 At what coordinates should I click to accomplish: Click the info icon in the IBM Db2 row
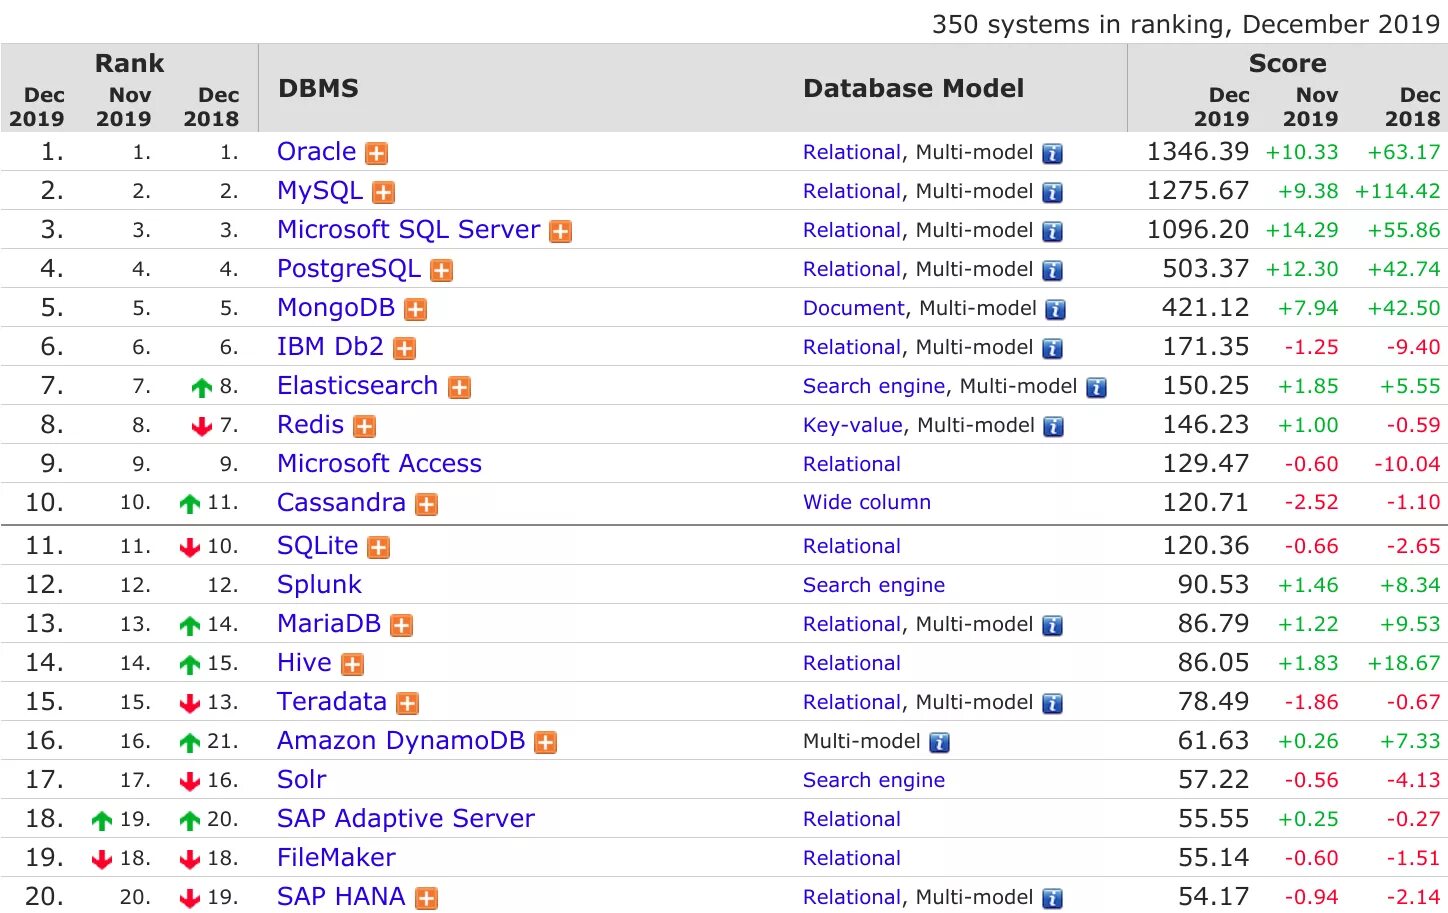pyautogui.click(x=1052, y=349)
